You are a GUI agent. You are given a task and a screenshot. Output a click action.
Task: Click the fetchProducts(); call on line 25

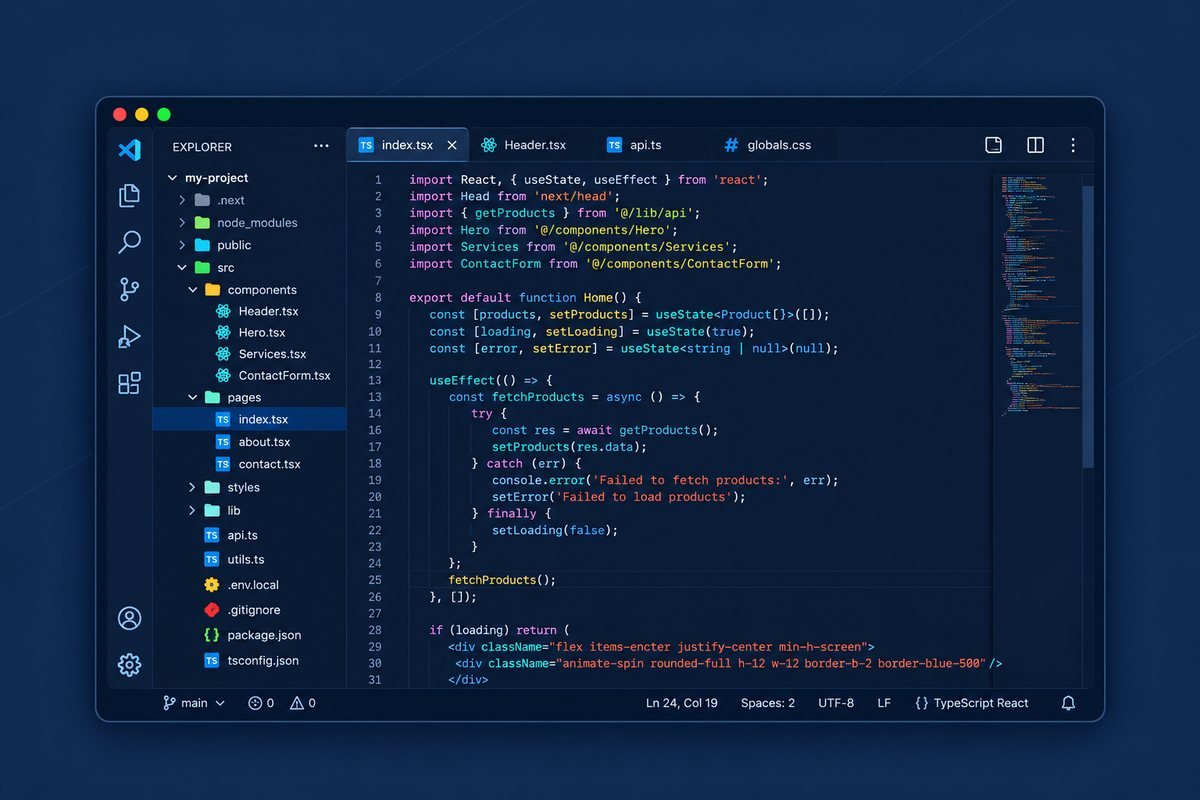502,580
